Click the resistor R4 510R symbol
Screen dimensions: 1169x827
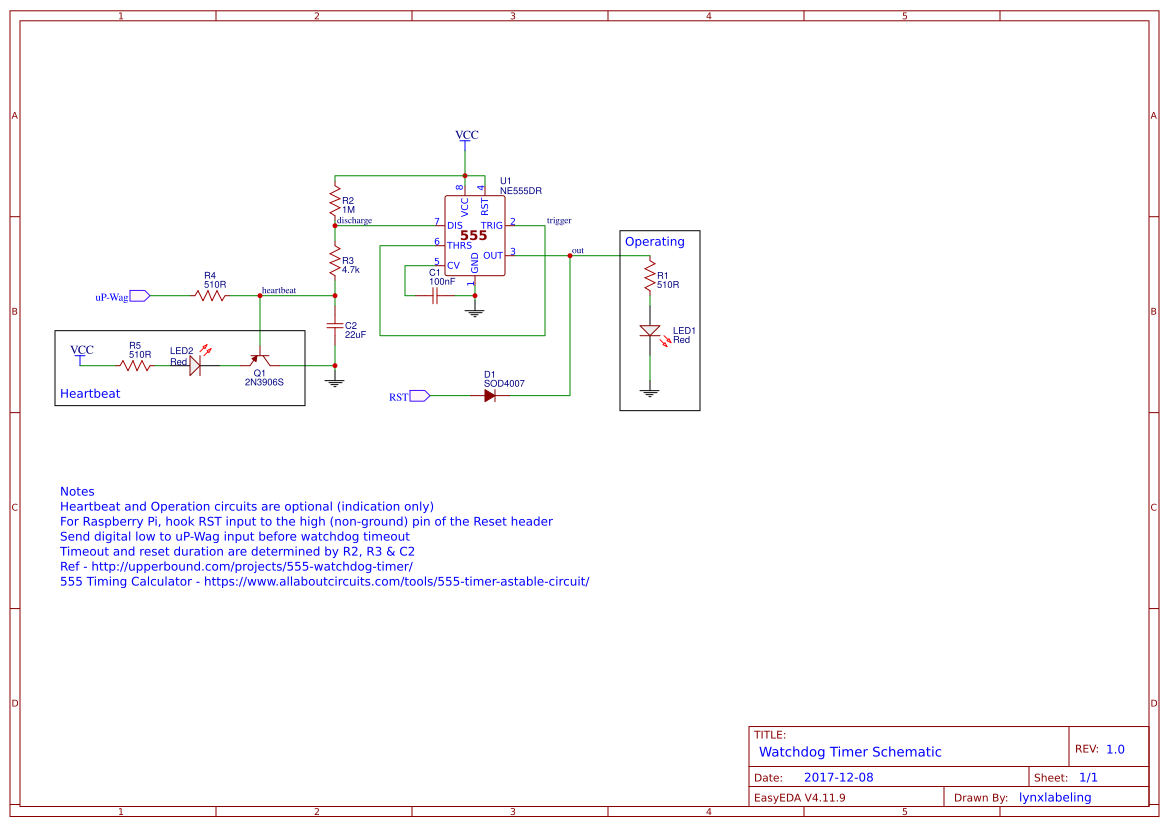pyautogui.click(x=210, y=295)
